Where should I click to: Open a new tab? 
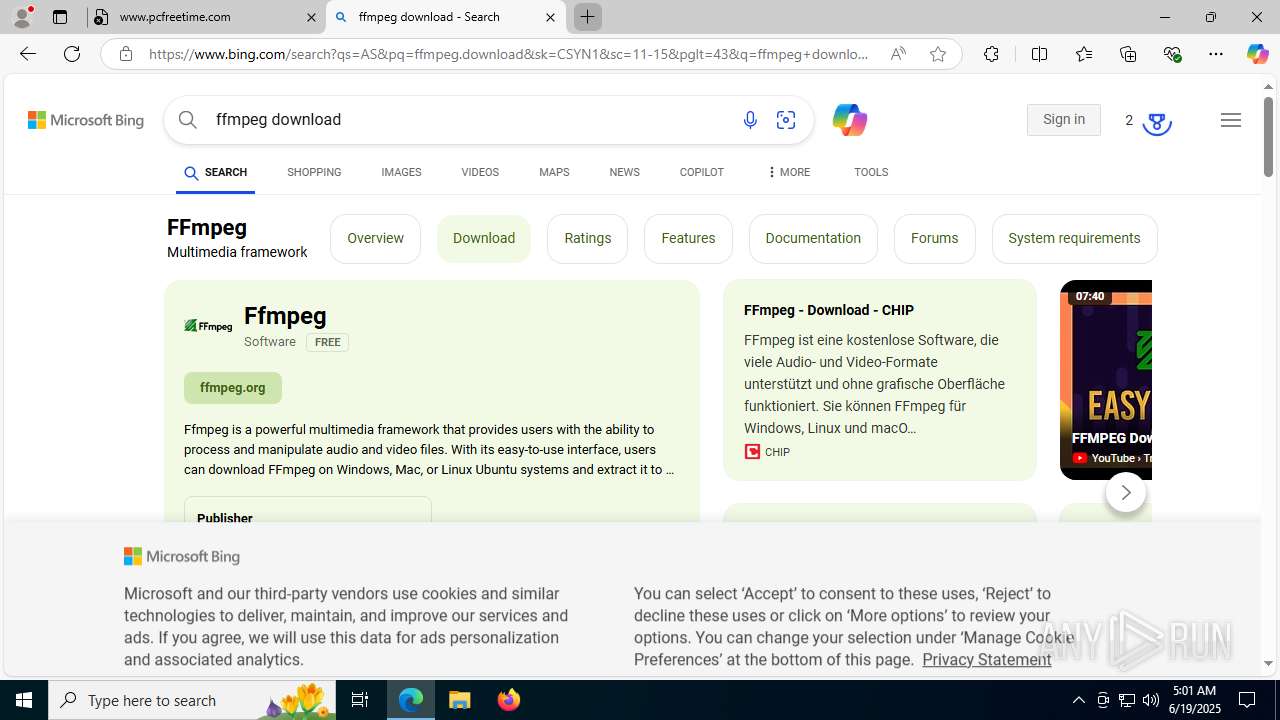(588, 17)
